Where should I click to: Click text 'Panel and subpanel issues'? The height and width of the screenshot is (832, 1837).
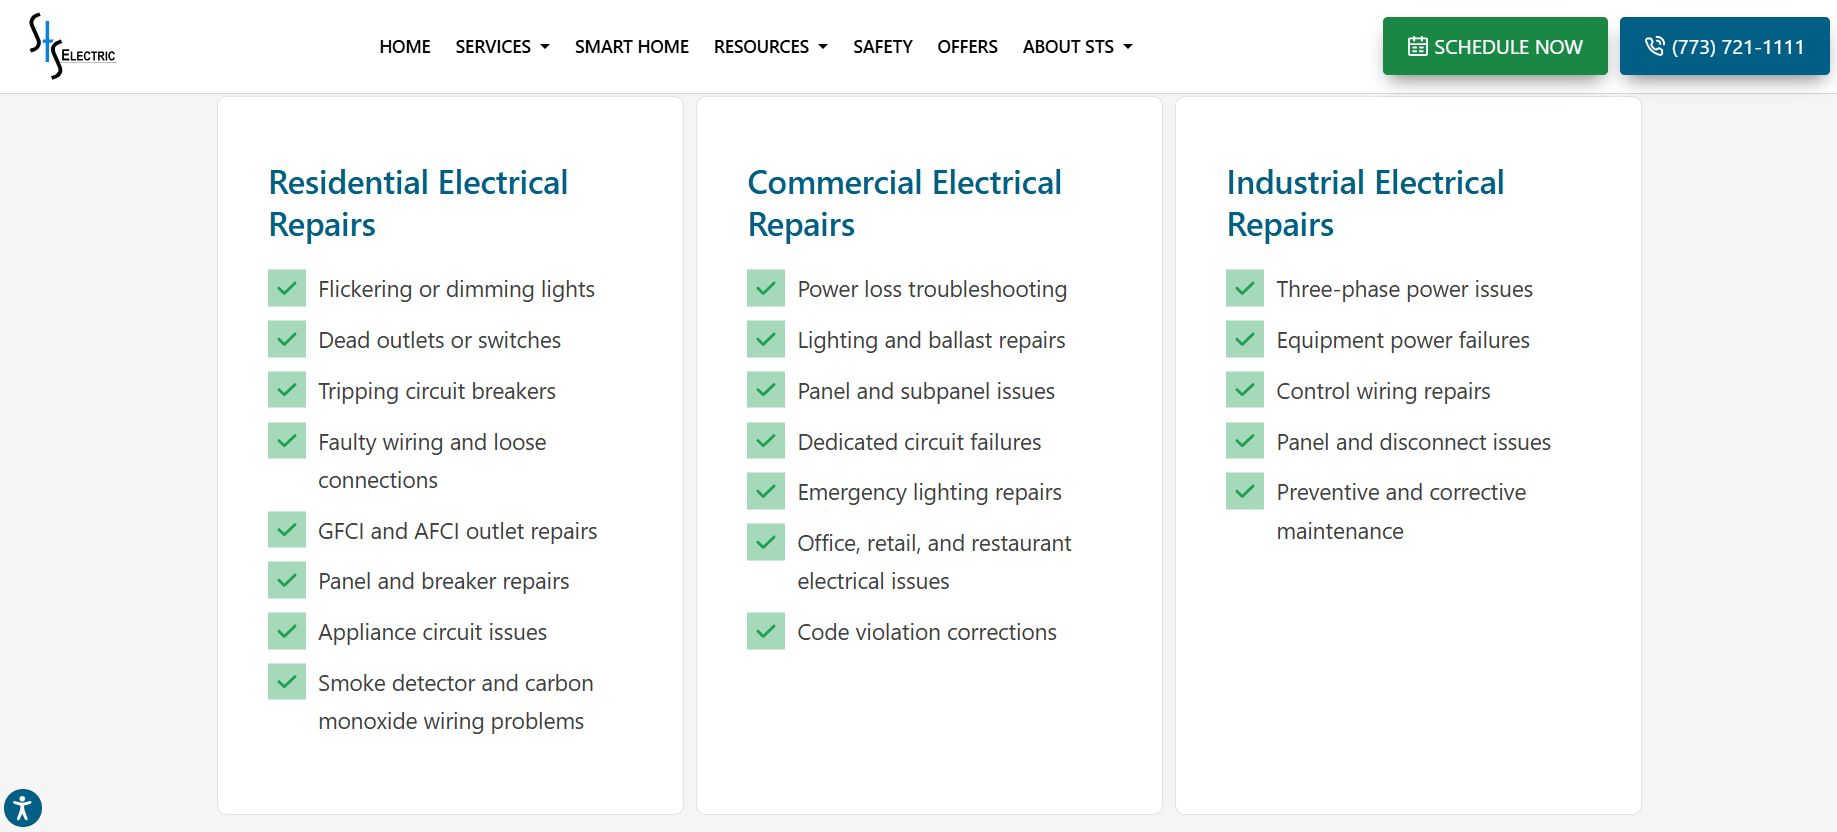tap(926, 391)
